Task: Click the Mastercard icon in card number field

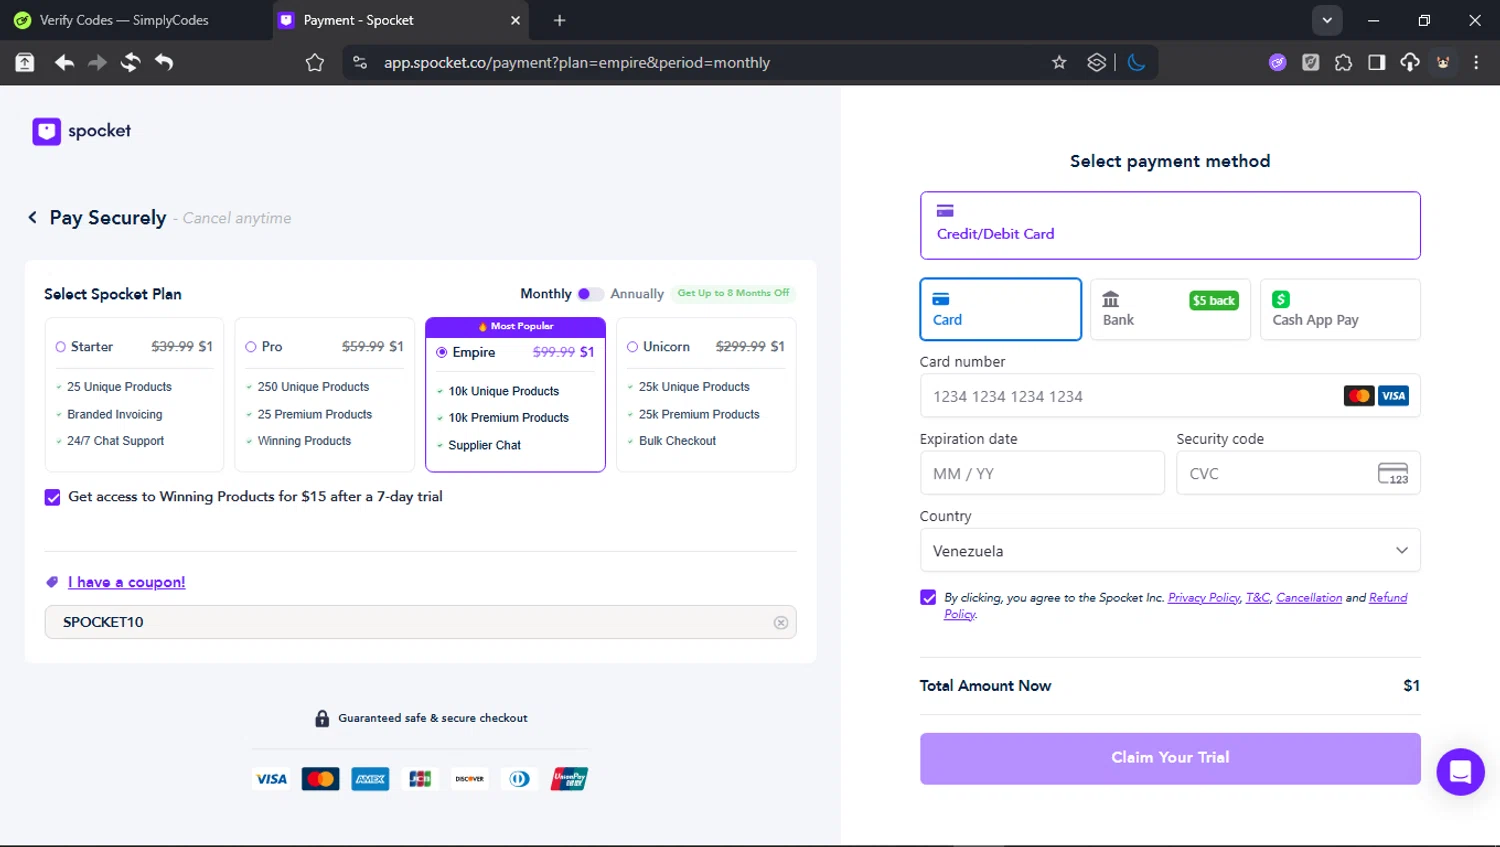Action: point(1359,396)
